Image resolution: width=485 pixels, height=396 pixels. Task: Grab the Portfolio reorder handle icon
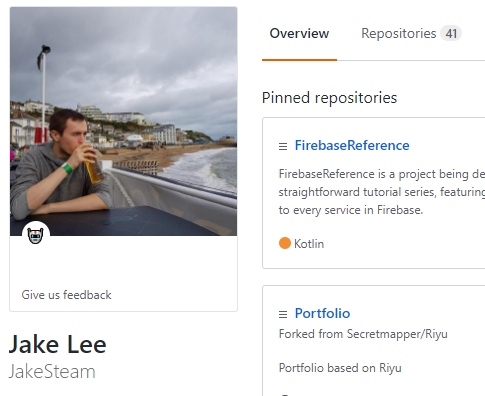[x=283, y=314]
